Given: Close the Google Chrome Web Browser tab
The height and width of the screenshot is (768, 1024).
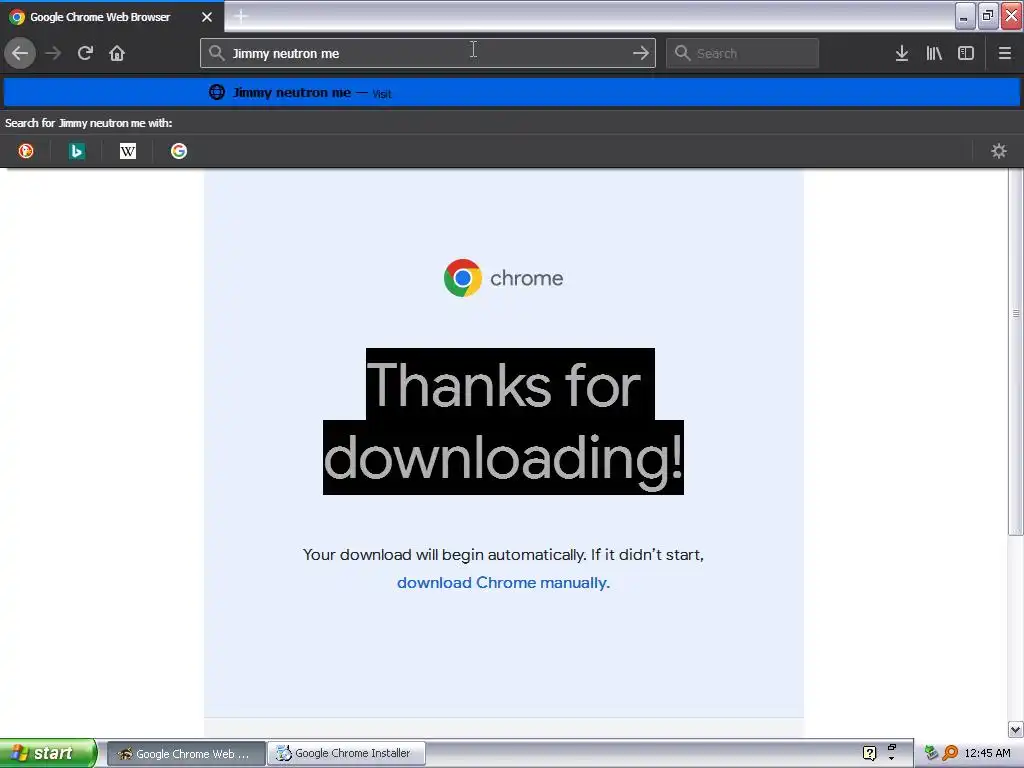Looking at the screenshot, I should pyautogui.click(x=206, y=17).
